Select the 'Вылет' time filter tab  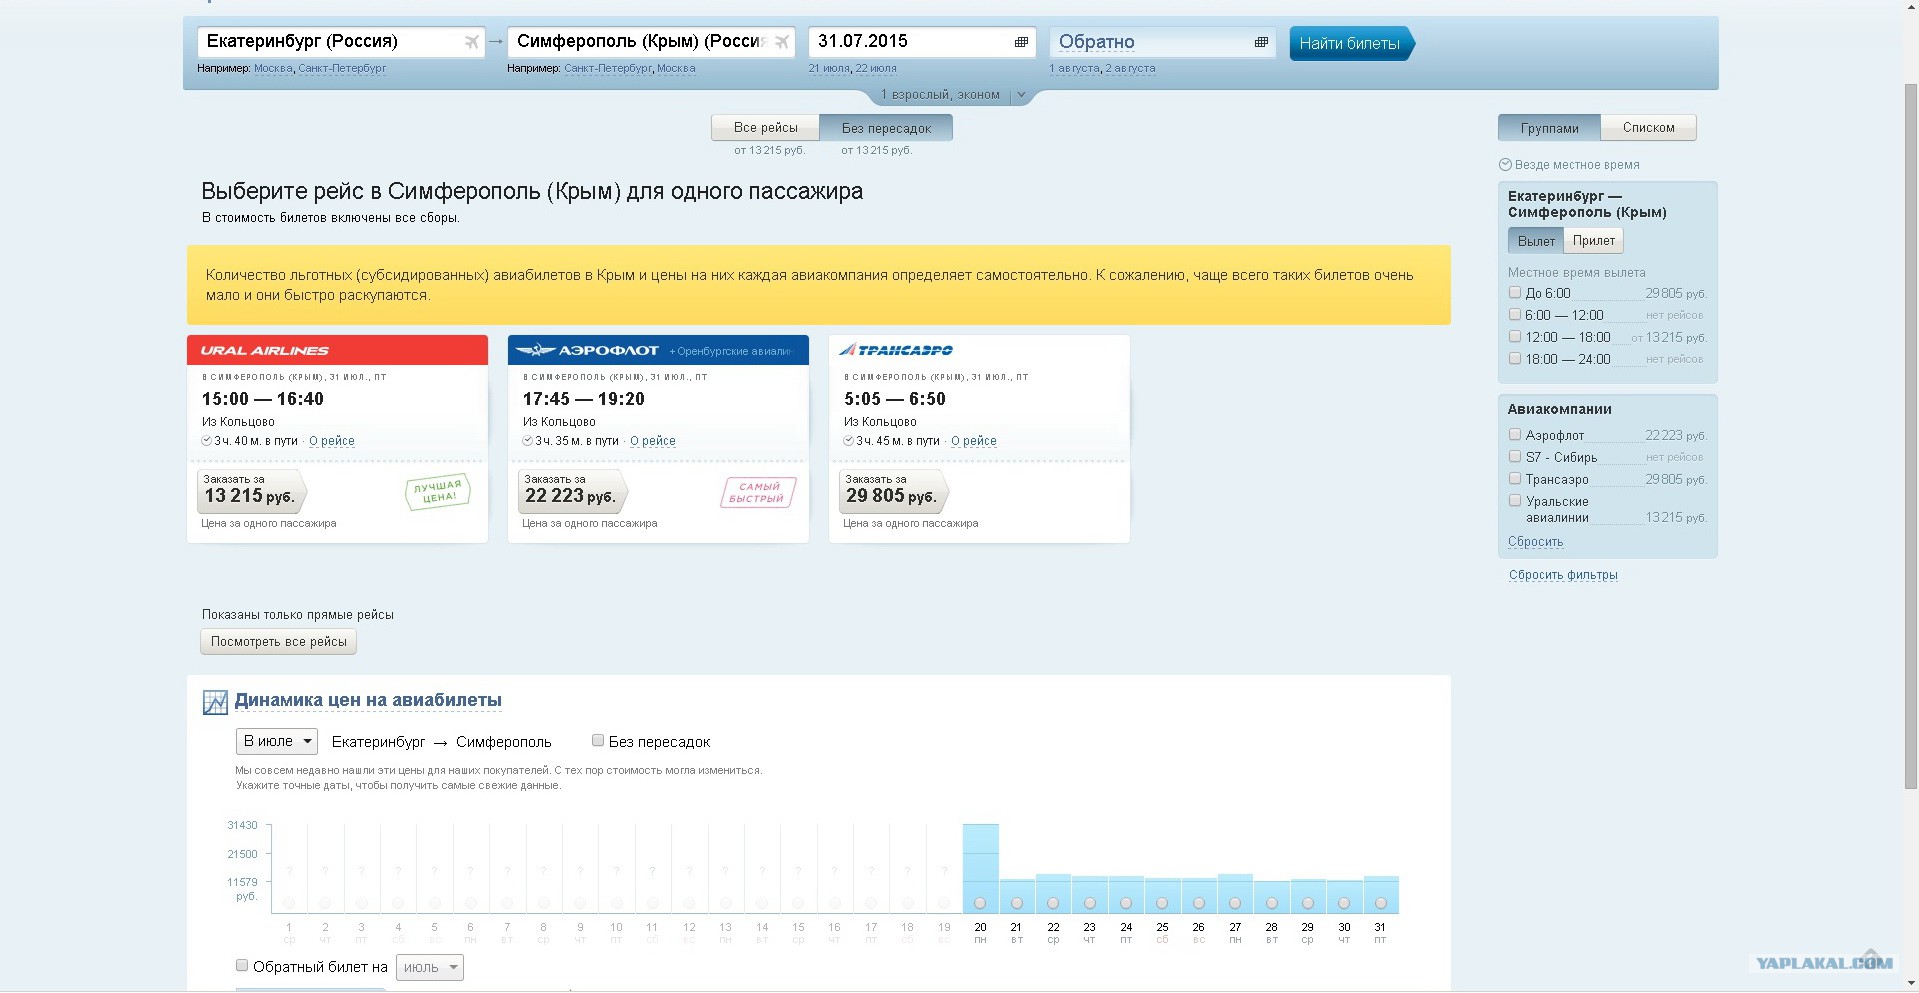coord(1536,241)
